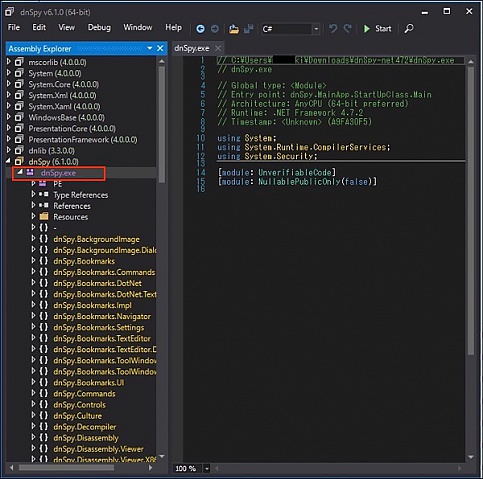The width and height of the screenshot is (483, 479).
Task: Close the Assembly Explorer panel
Action: [160, 49]
